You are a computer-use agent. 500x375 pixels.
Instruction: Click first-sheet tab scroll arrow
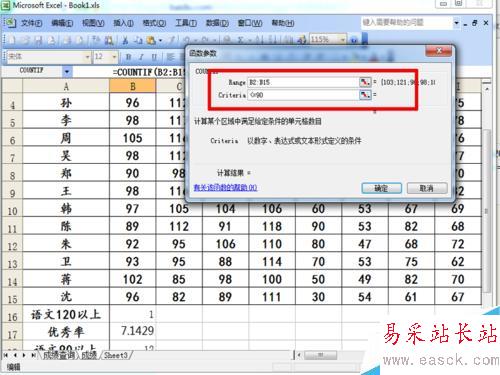point(6,355)
